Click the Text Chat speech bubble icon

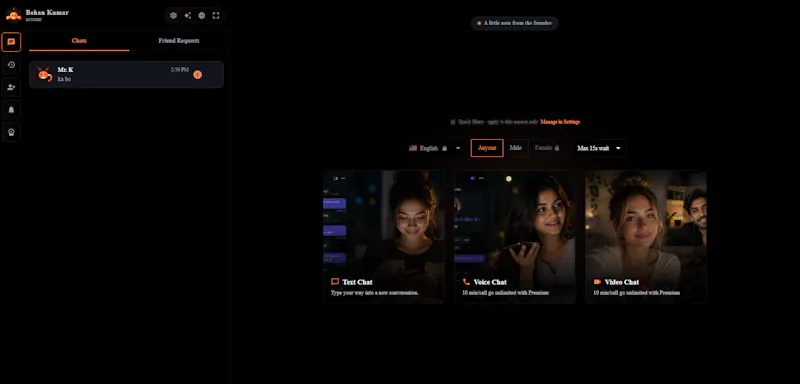click(x=335, y=281)
